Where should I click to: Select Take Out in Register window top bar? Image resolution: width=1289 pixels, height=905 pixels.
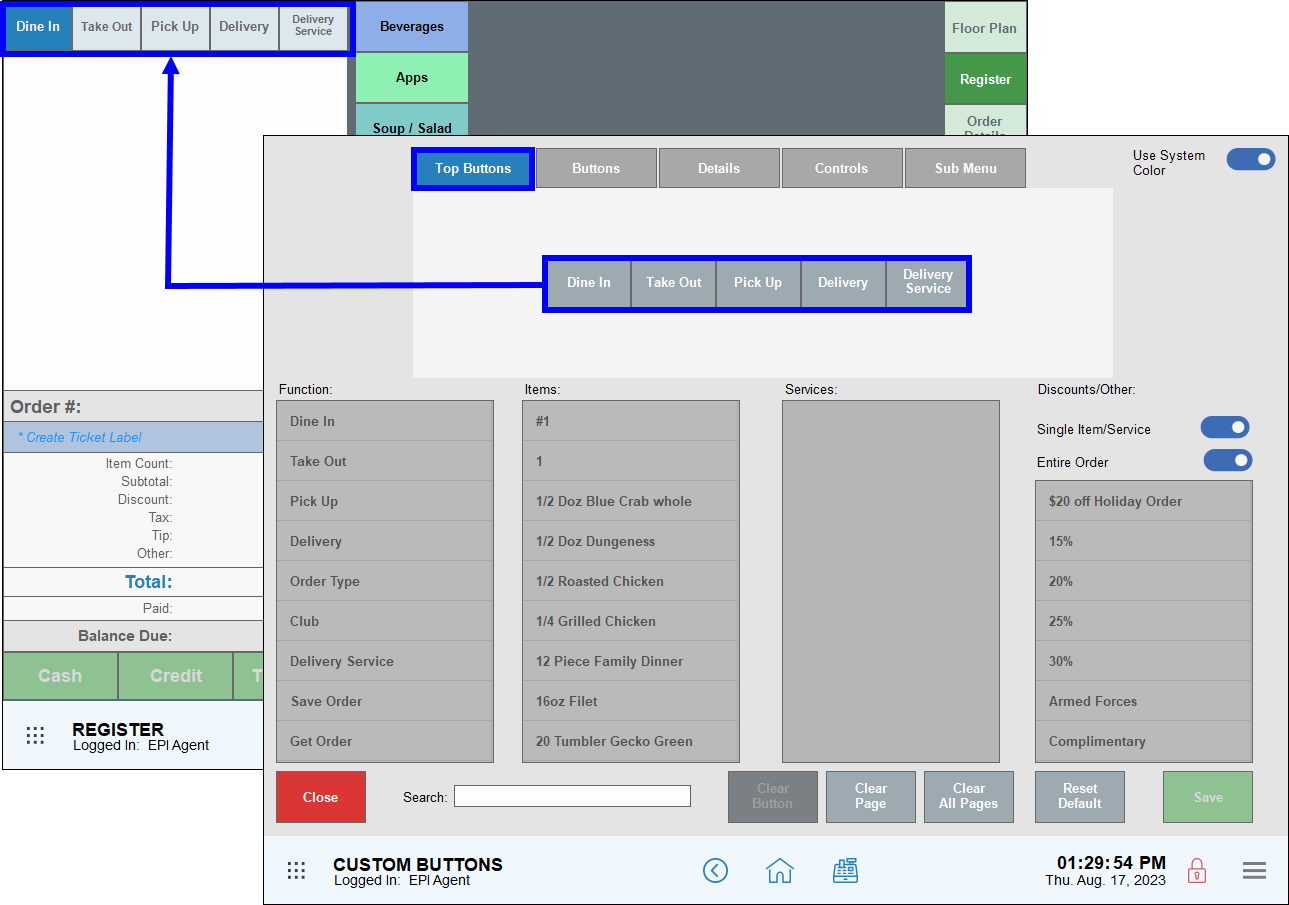[x=107, y=27]
